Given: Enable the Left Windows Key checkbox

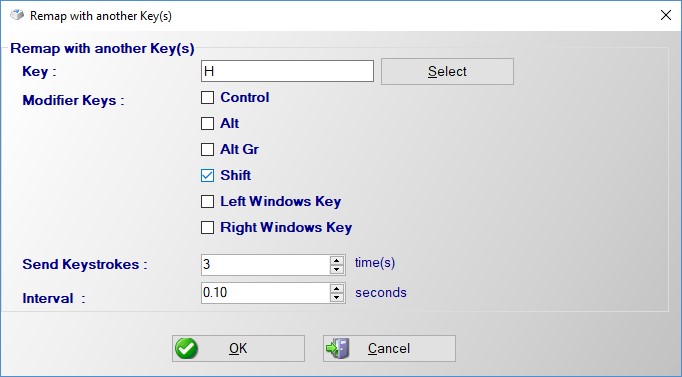Looking at the screenshot, I should click(x=207, y=201).
